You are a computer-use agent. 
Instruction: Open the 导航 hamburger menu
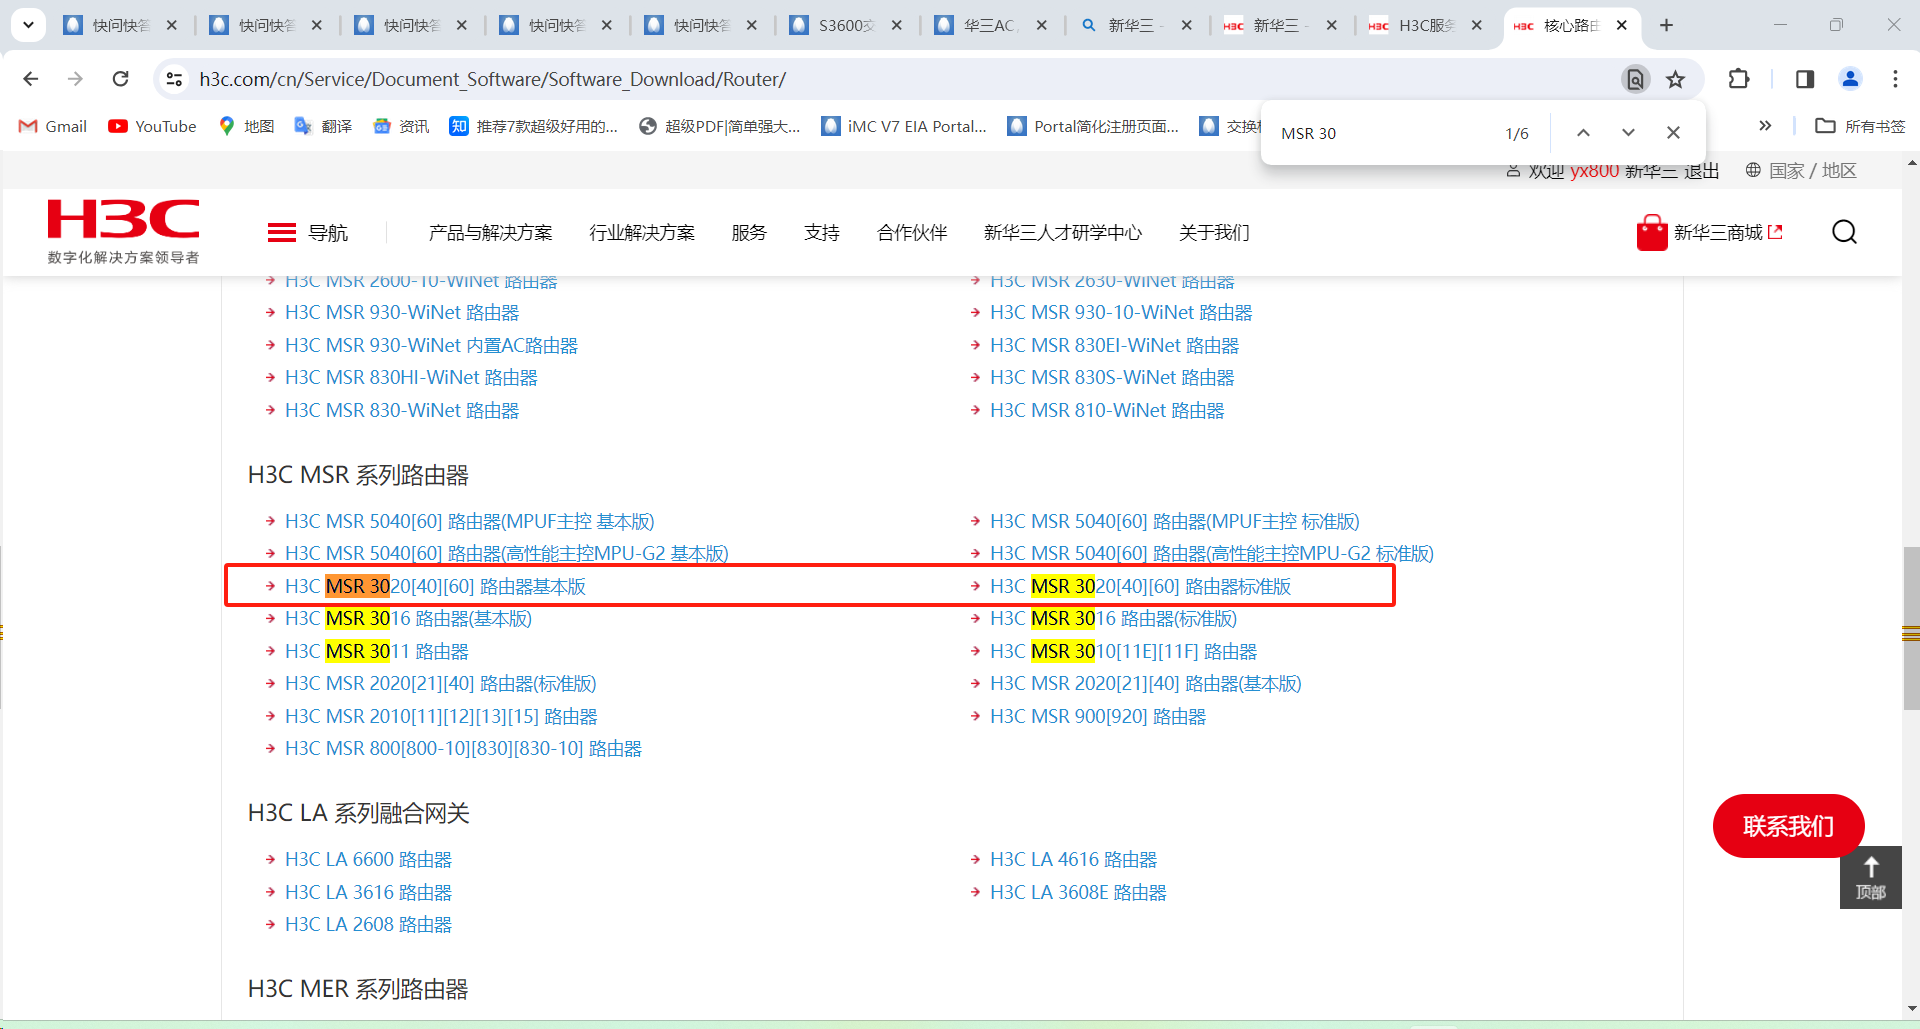coord(308,233)
